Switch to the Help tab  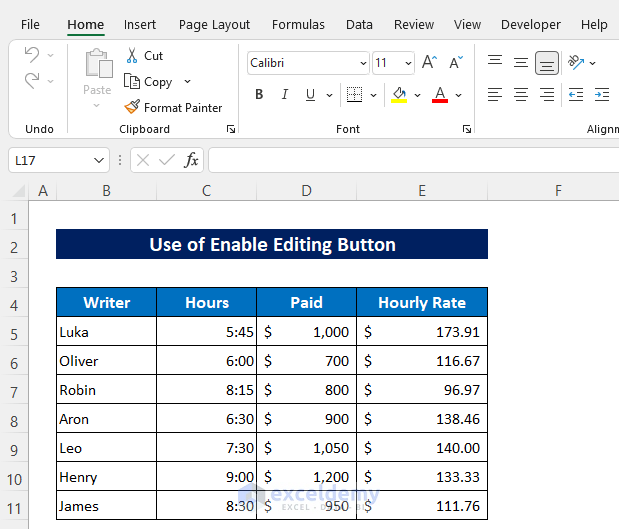(594, 24)
